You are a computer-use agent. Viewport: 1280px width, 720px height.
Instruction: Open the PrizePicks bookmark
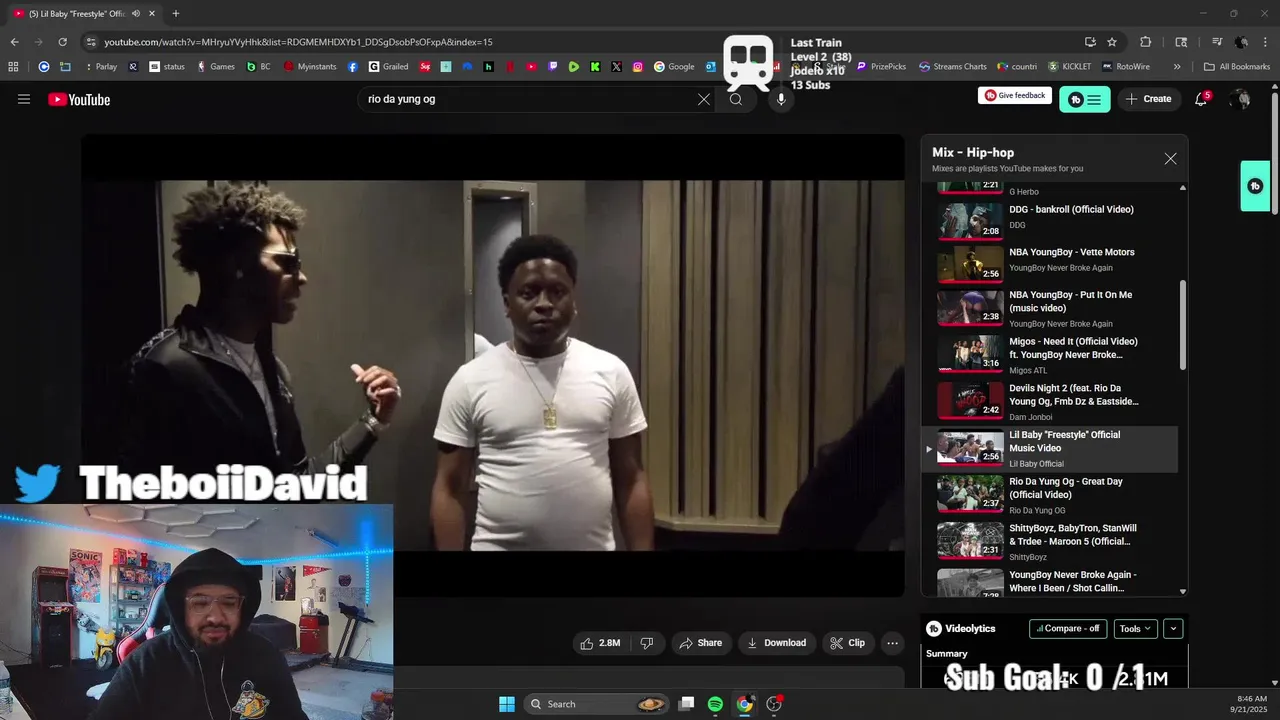click(881, 67)
